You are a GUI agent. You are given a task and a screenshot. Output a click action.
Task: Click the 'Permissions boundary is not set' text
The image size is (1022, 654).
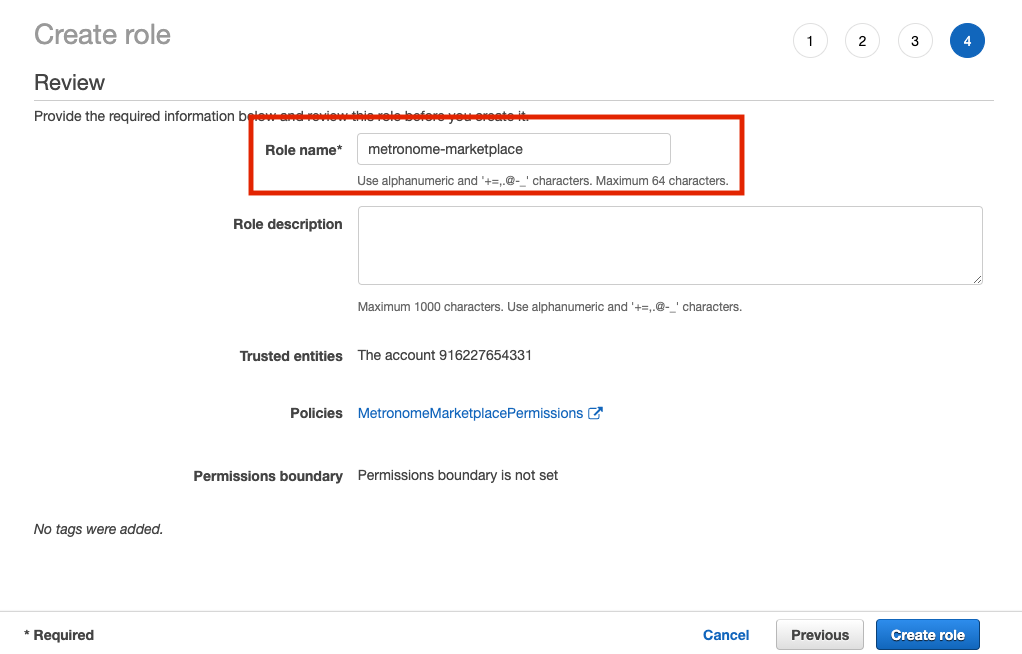tap(458, 475)
